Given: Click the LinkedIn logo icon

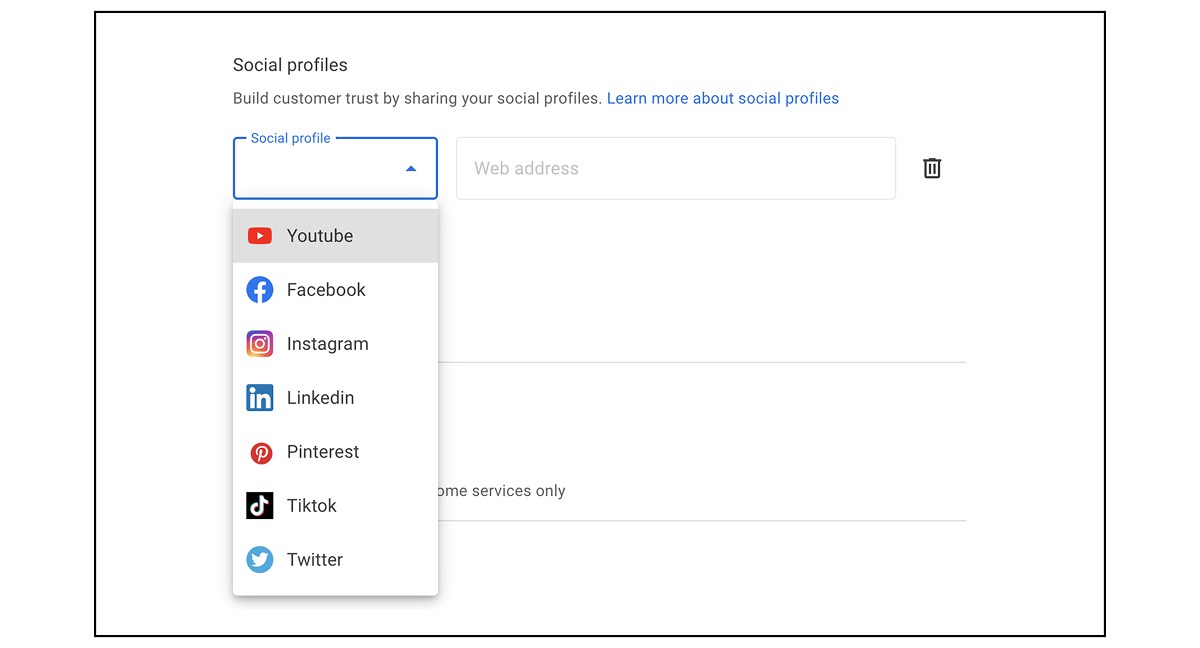Looking at the screenshot, I should 260,398.
